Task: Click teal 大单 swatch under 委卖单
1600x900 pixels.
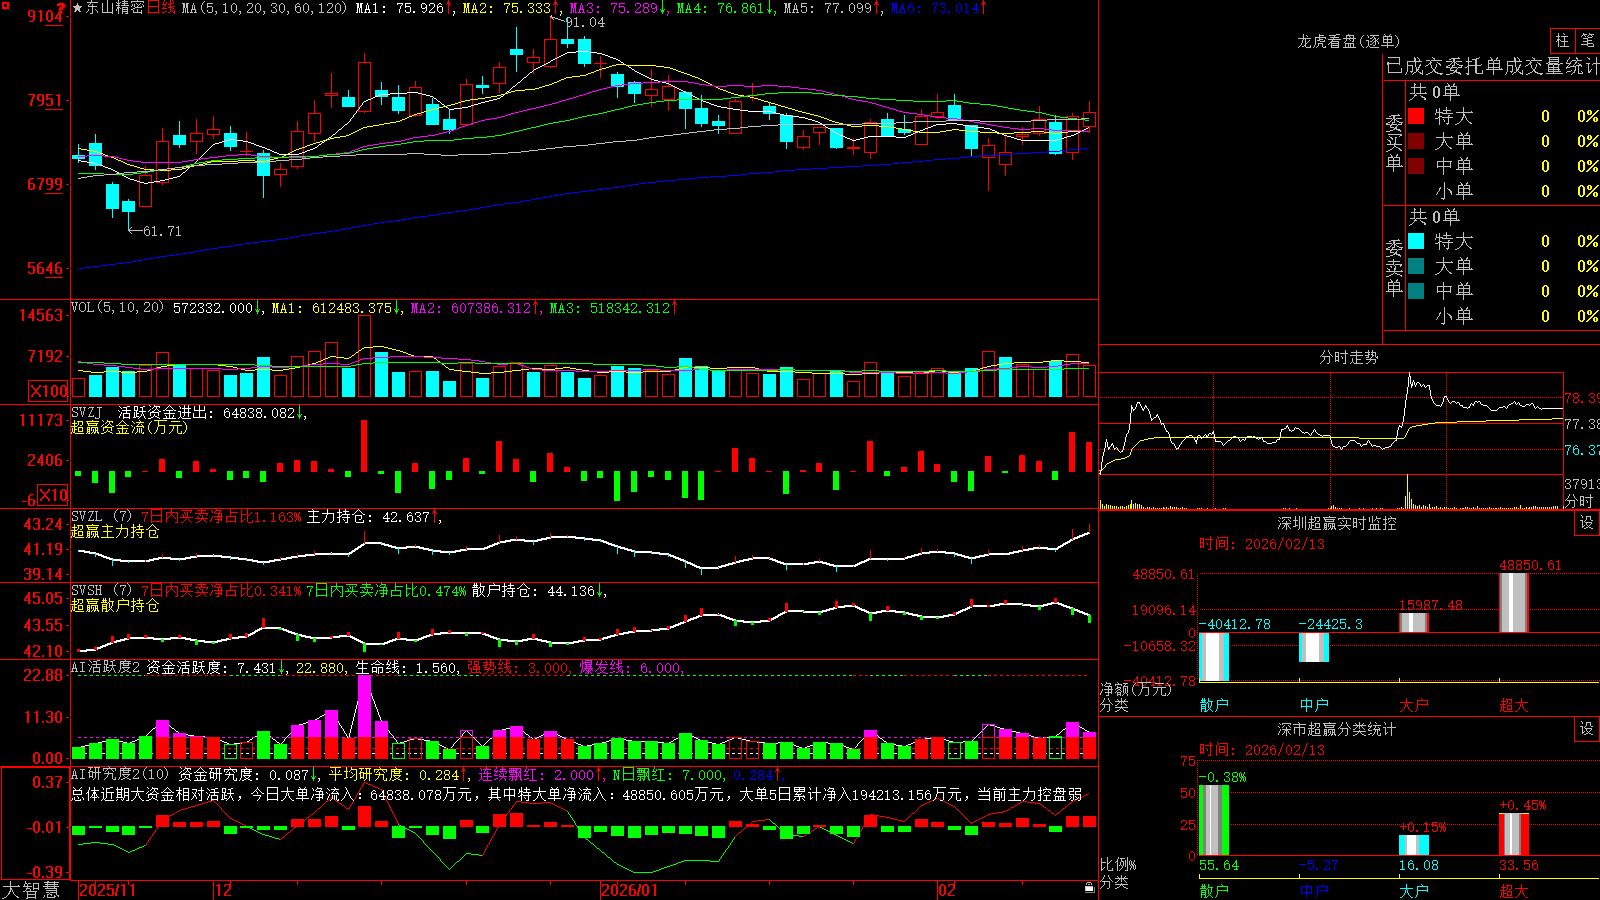Action: 1416,266
